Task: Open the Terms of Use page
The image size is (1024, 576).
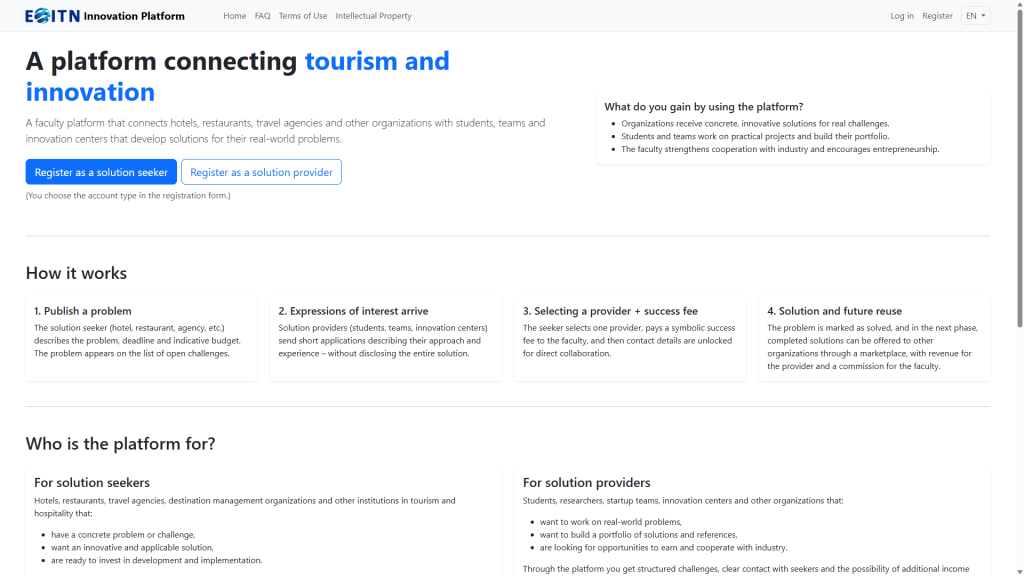Action: click(303, 16)
